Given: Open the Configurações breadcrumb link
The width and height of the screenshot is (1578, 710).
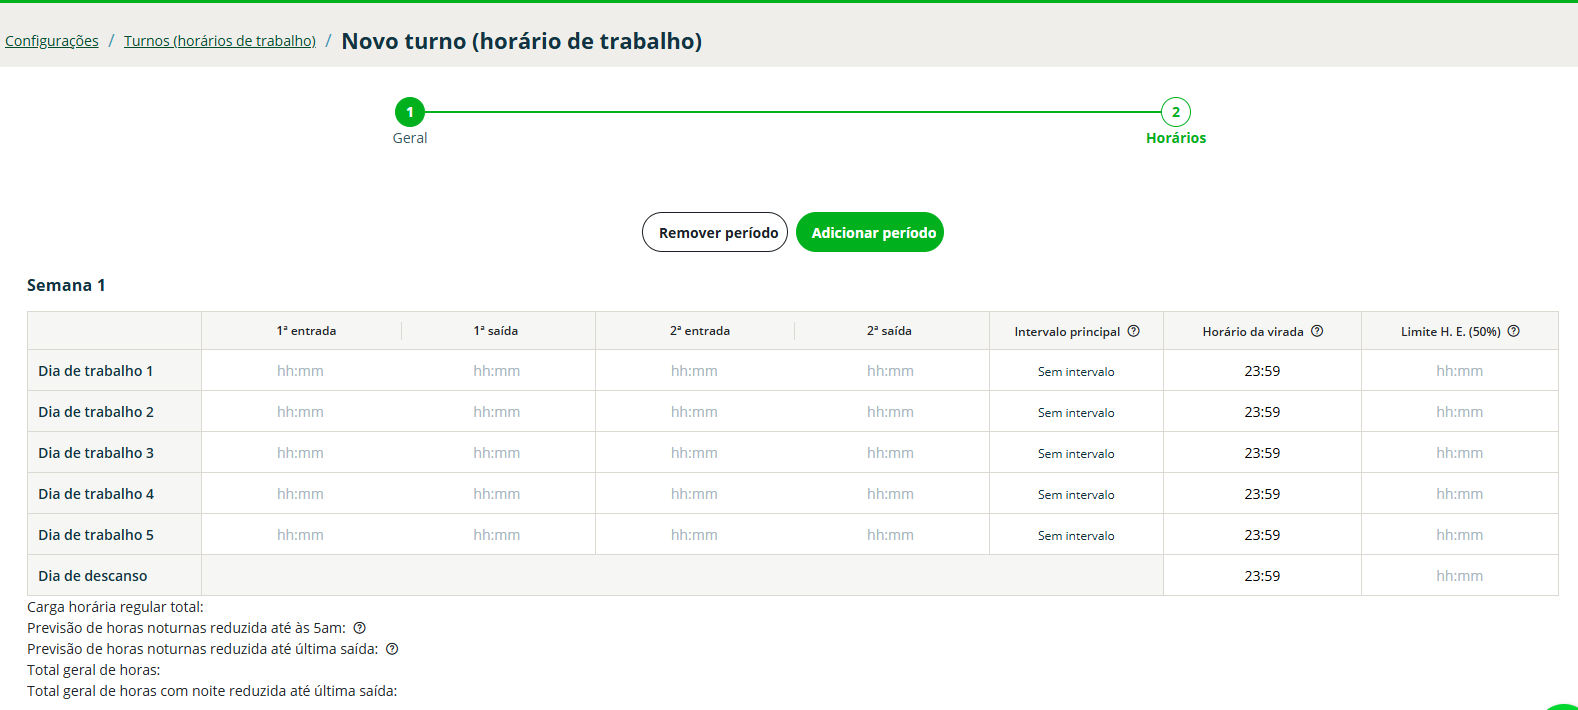Looking at the screenshot, I should pyautogui.click(x=52, y=41).
